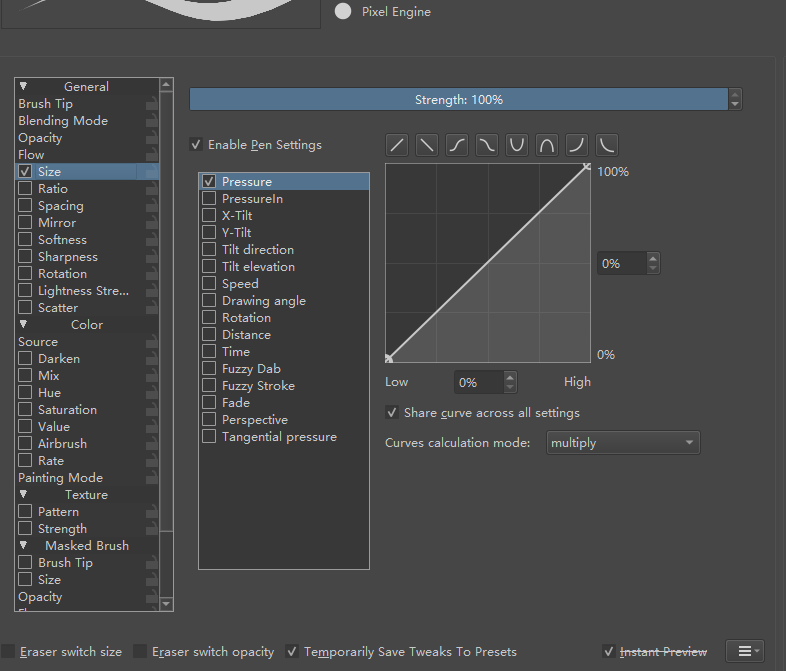Viewport: 786px width, 671px height.
Task: Select Blending Mode in settings list
Action: tap(63, 121)
